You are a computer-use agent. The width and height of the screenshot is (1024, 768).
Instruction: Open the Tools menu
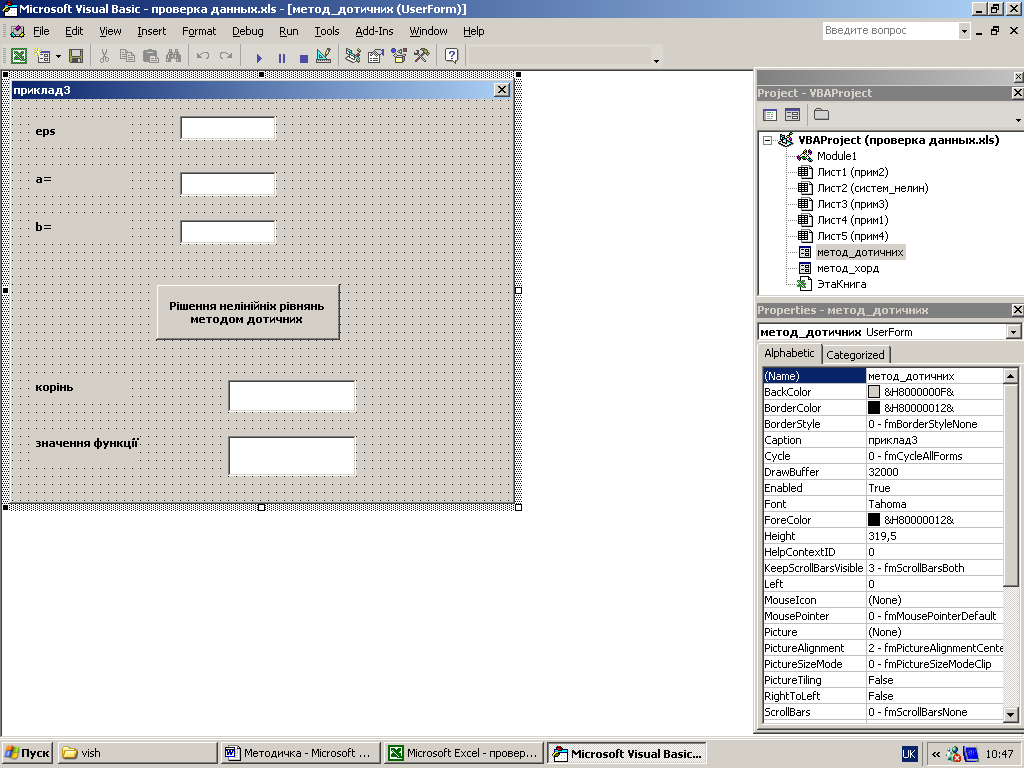coord(327,31)
